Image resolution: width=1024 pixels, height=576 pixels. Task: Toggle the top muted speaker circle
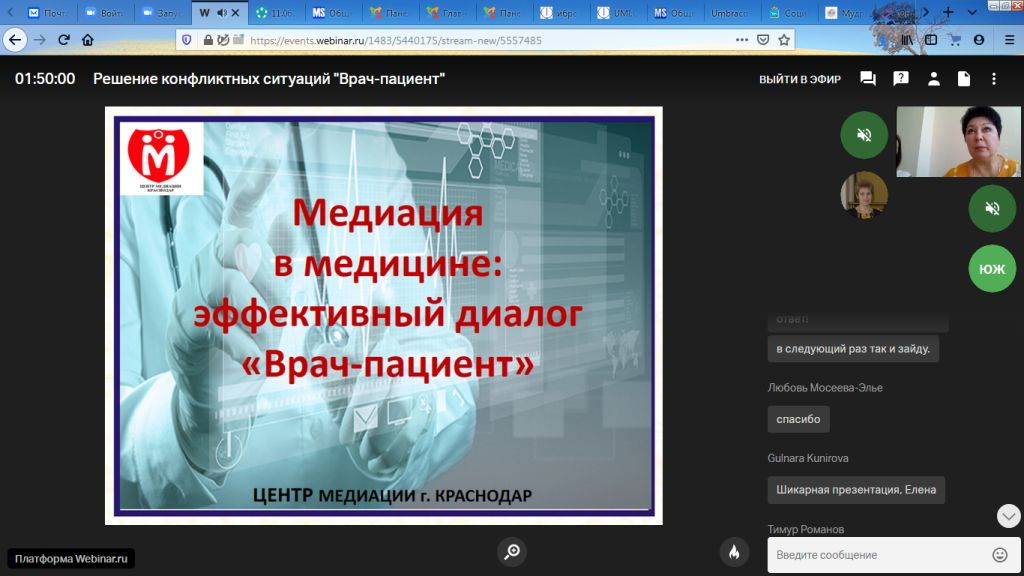tap(864, 135)
